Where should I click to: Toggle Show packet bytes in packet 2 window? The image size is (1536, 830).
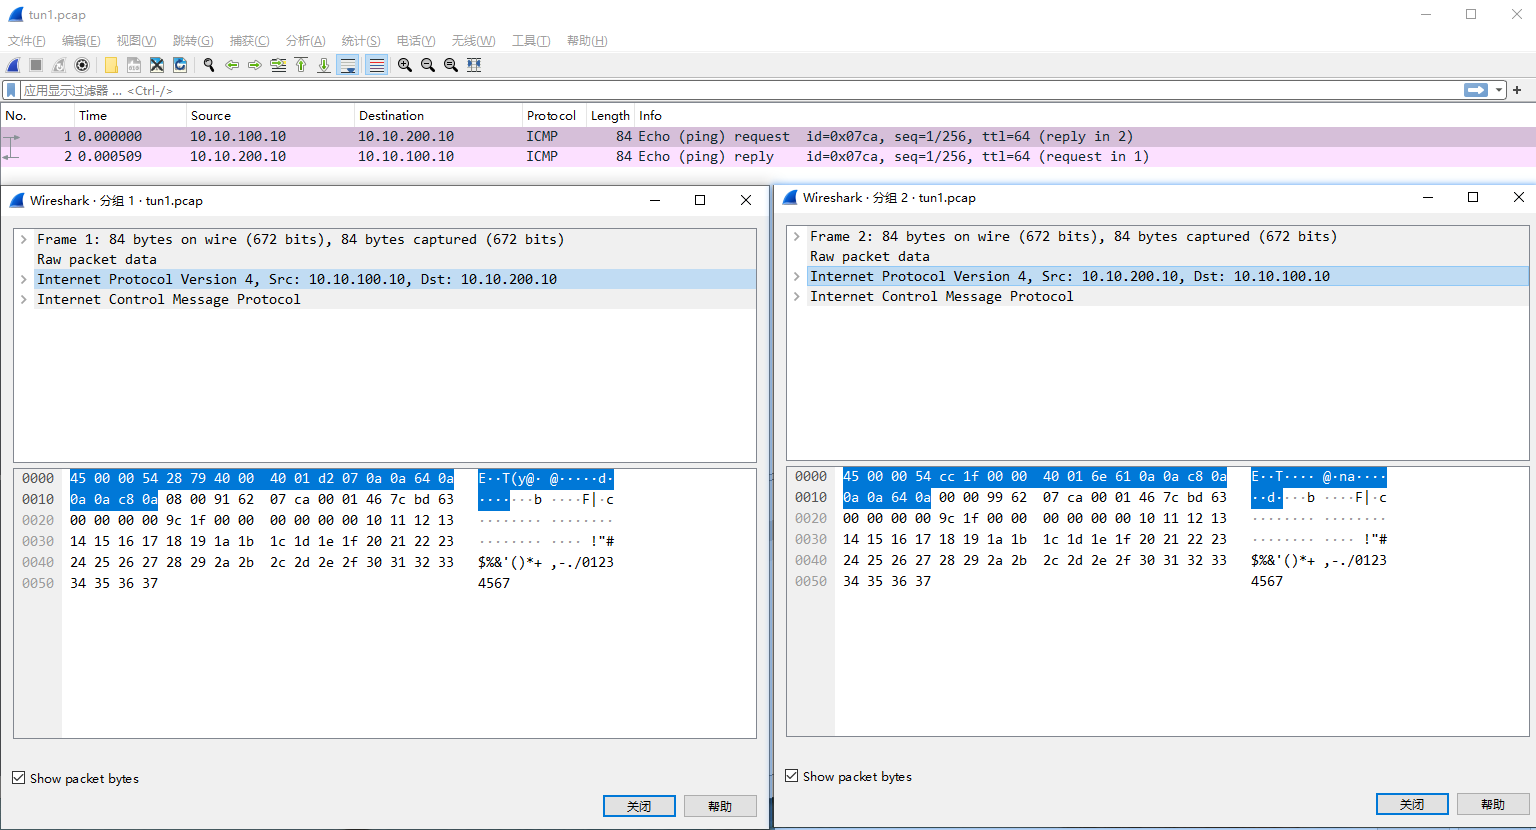(792, 776)
